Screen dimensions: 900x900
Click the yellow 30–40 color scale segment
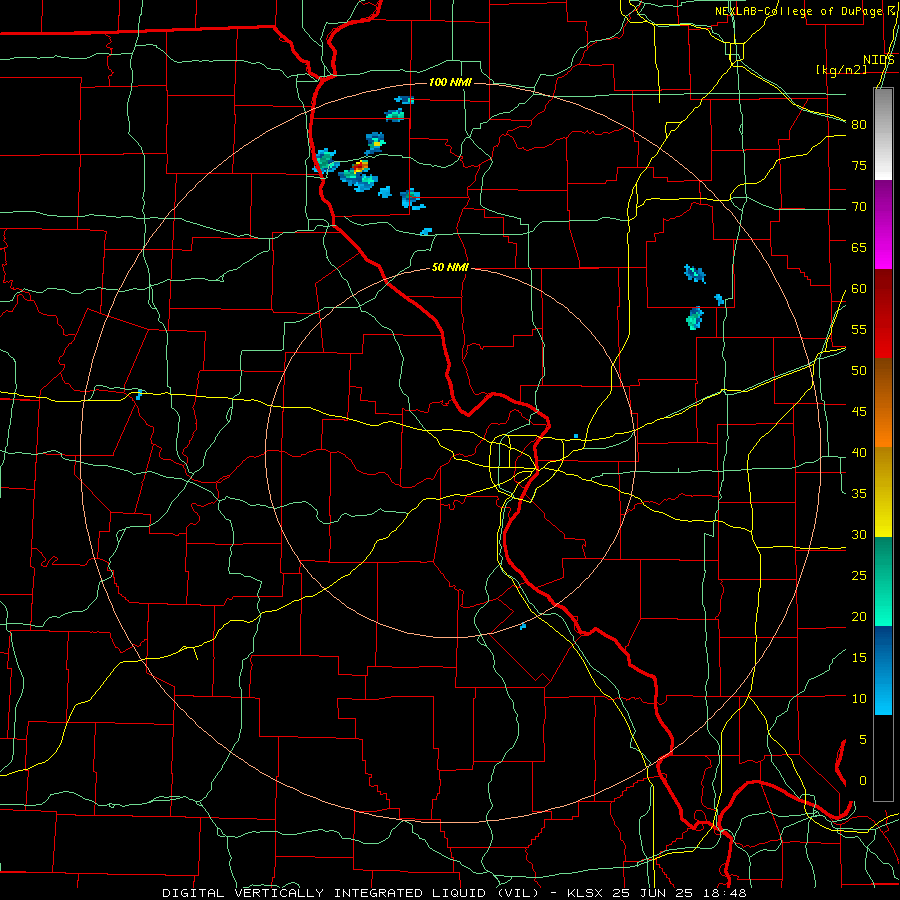click(x=883, y=492)
